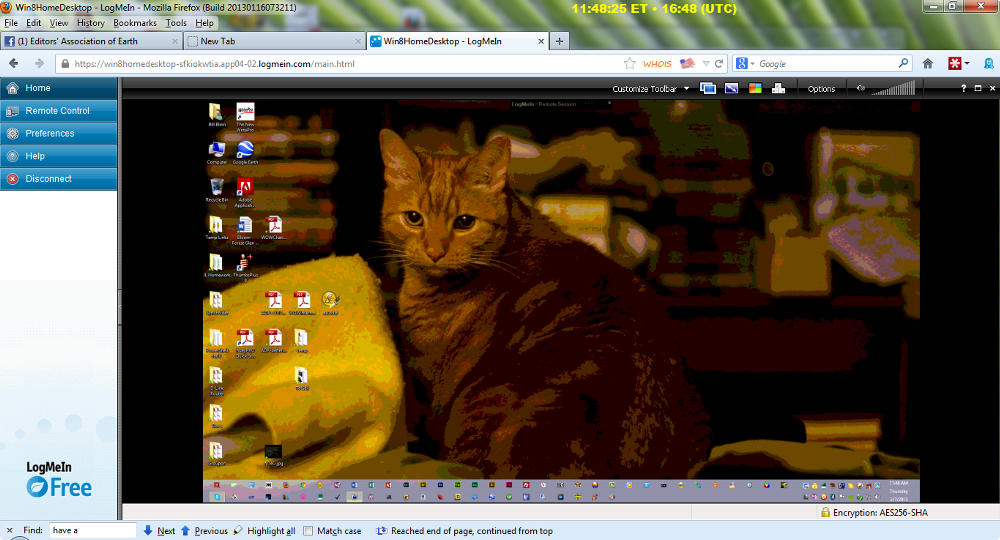Click Disconnect to end the remote session

pos(59,179)
